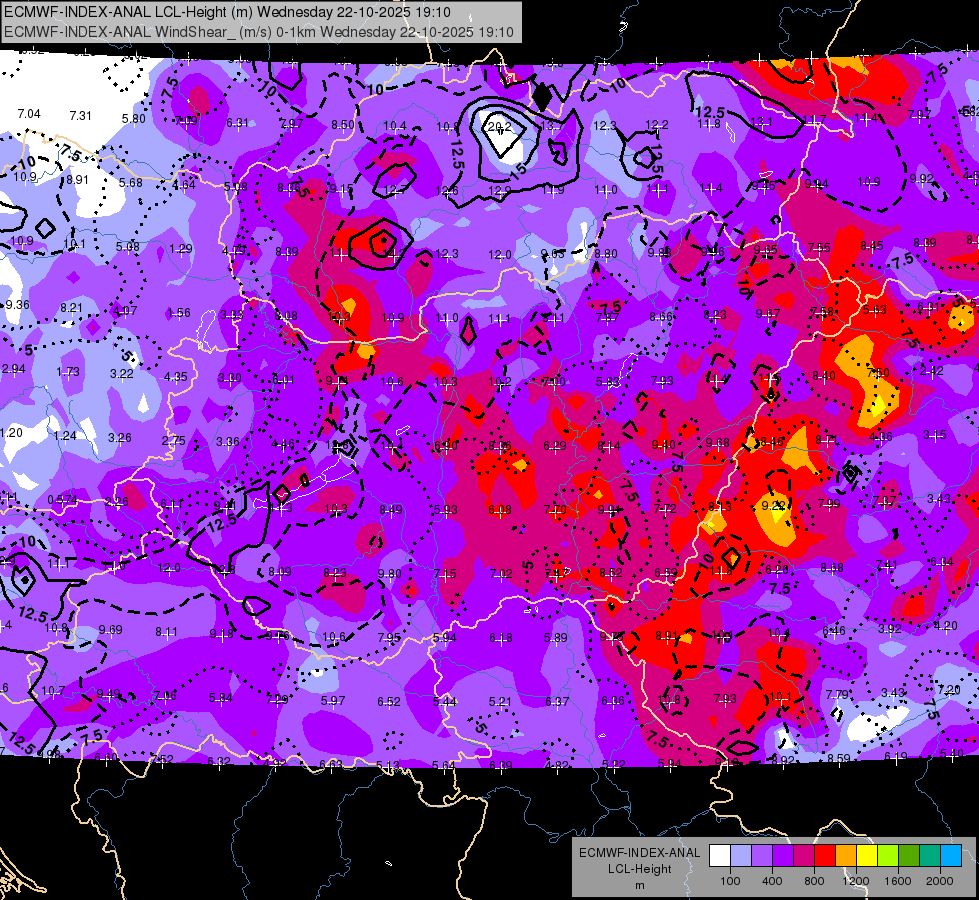Click the 7.79 grid value
Image resolution: width=979 pixels, height=900 pixels.
837,695
